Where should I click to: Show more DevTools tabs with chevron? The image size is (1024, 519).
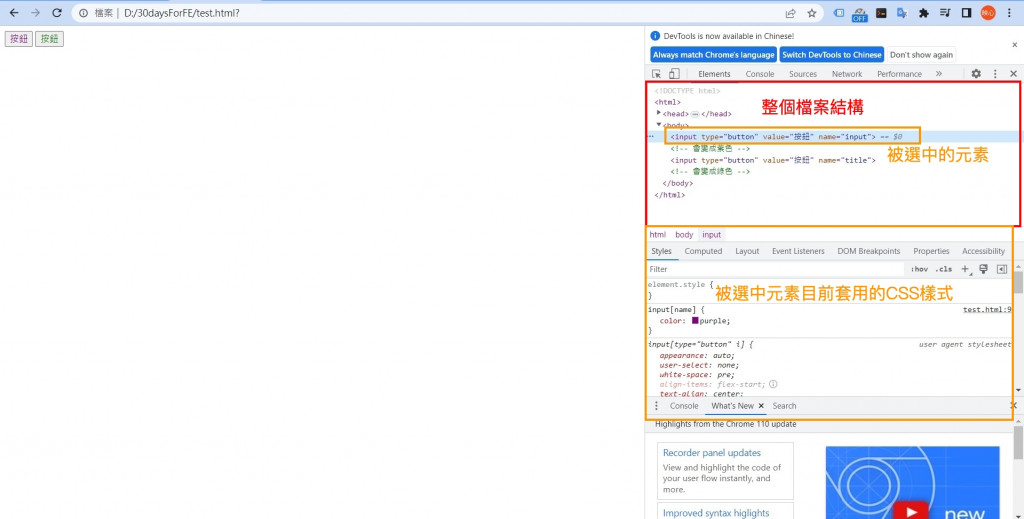(938, 74)
